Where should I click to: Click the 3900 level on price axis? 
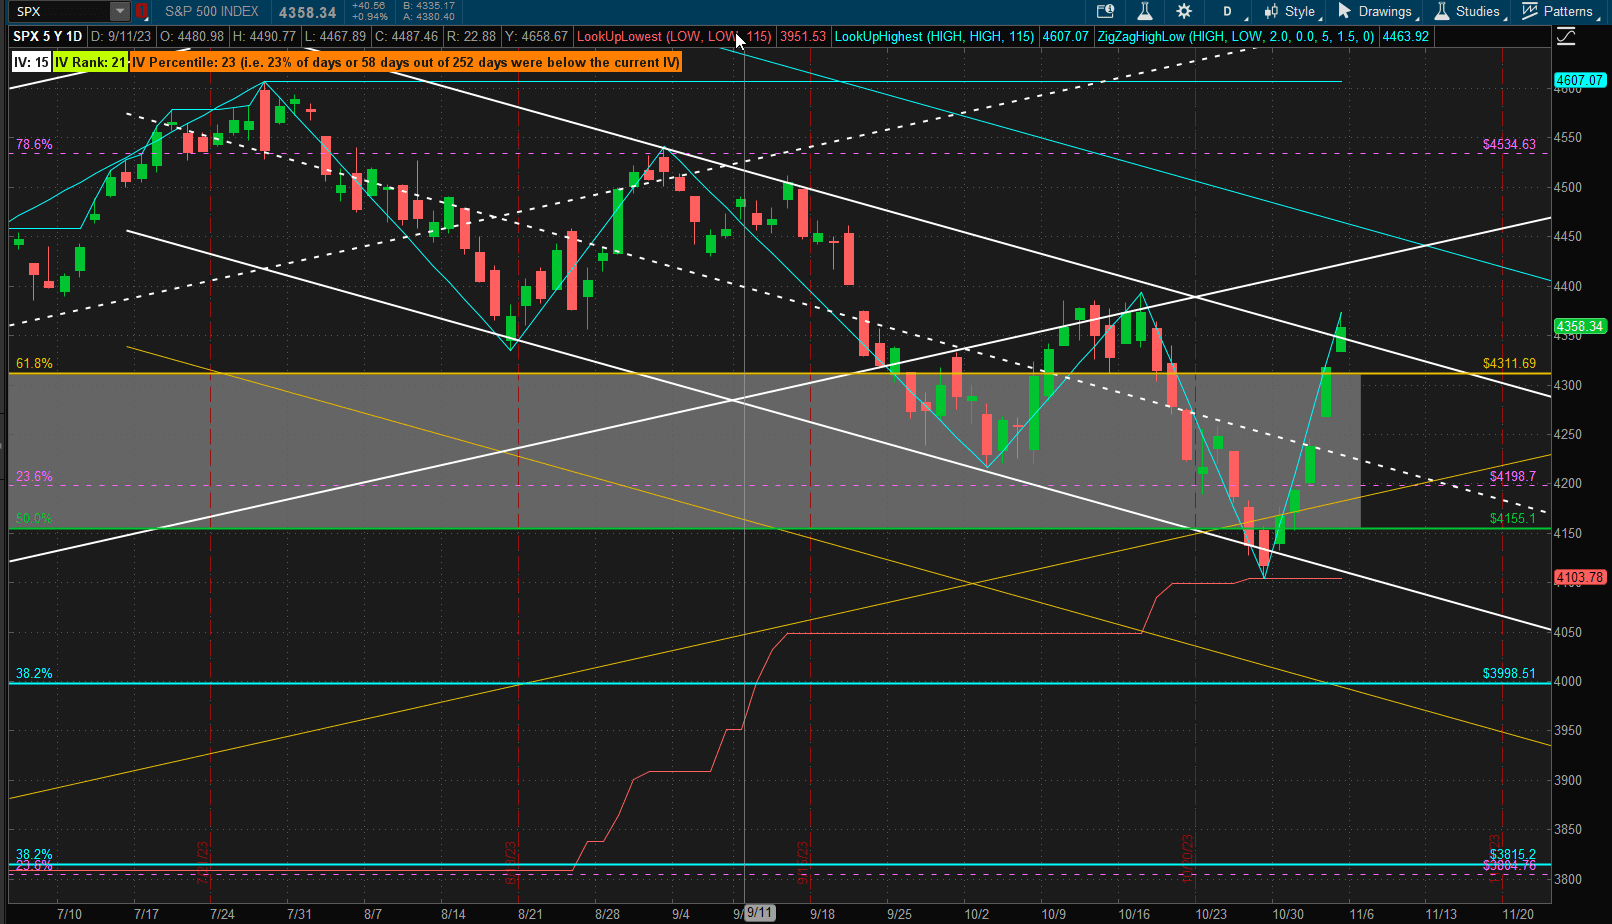[1568, 780]
